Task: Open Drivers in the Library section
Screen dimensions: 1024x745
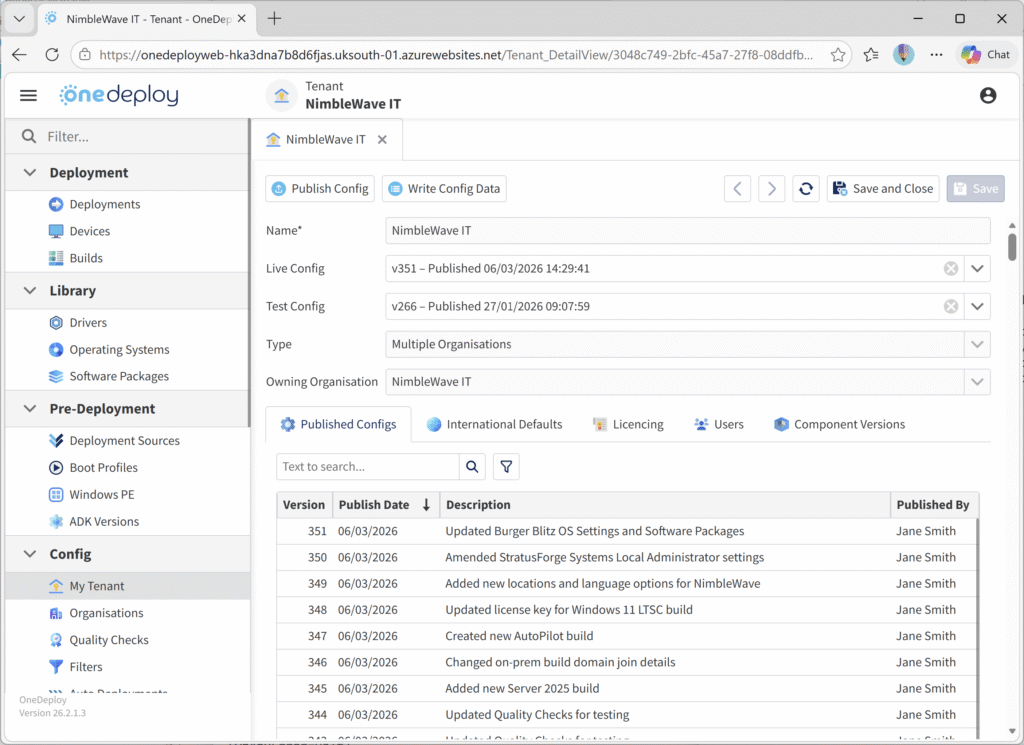Action: tap(77, 323)
